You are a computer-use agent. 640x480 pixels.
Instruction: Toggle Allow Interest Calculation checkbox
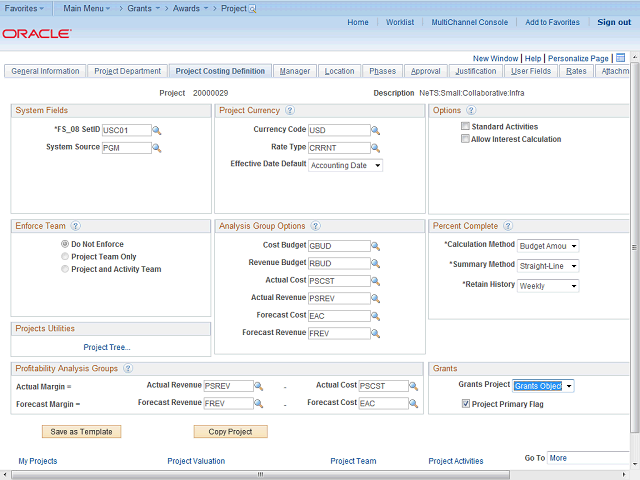point(465,139)
